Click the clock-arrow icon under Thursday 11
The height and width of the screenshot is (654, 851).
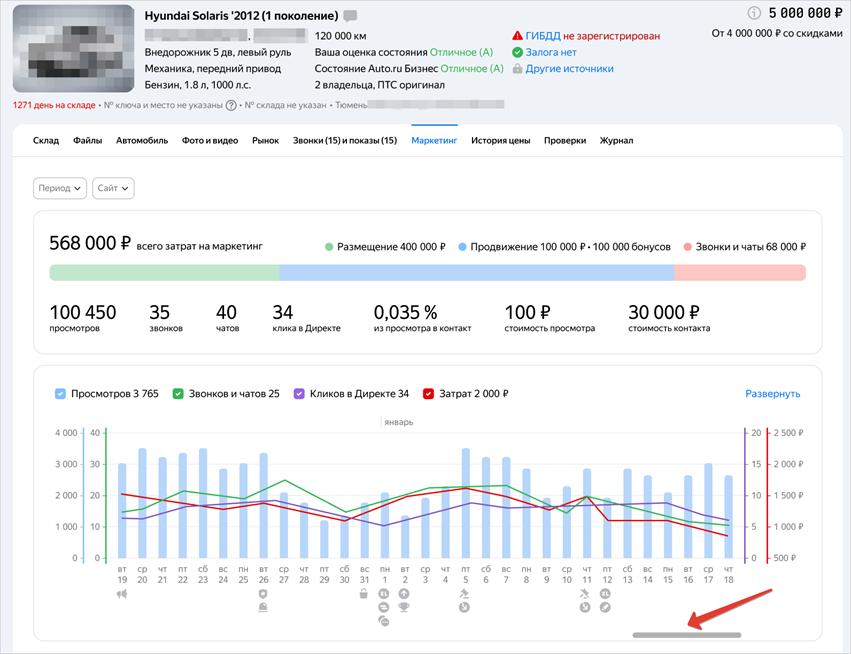[585, 607]
